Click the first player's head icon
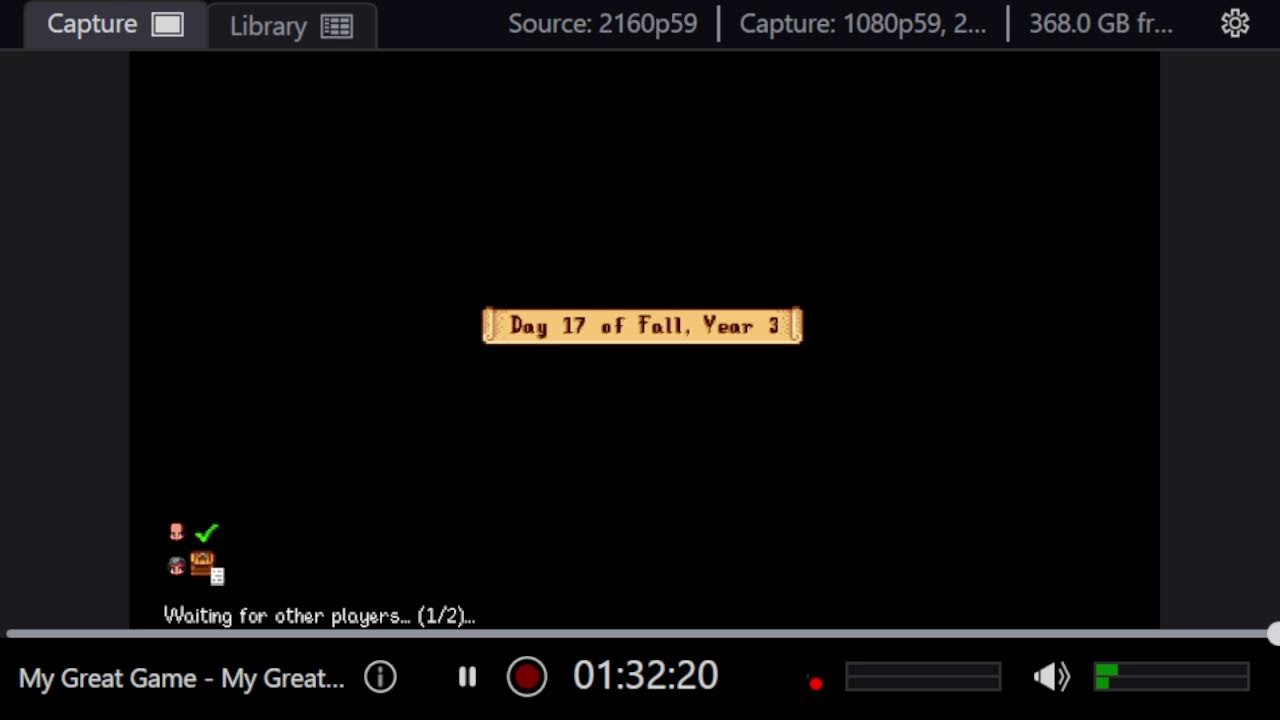Image resolution: width=1280 pixels, height=720 pixels. pyautogui.click(x=176, y=532)
